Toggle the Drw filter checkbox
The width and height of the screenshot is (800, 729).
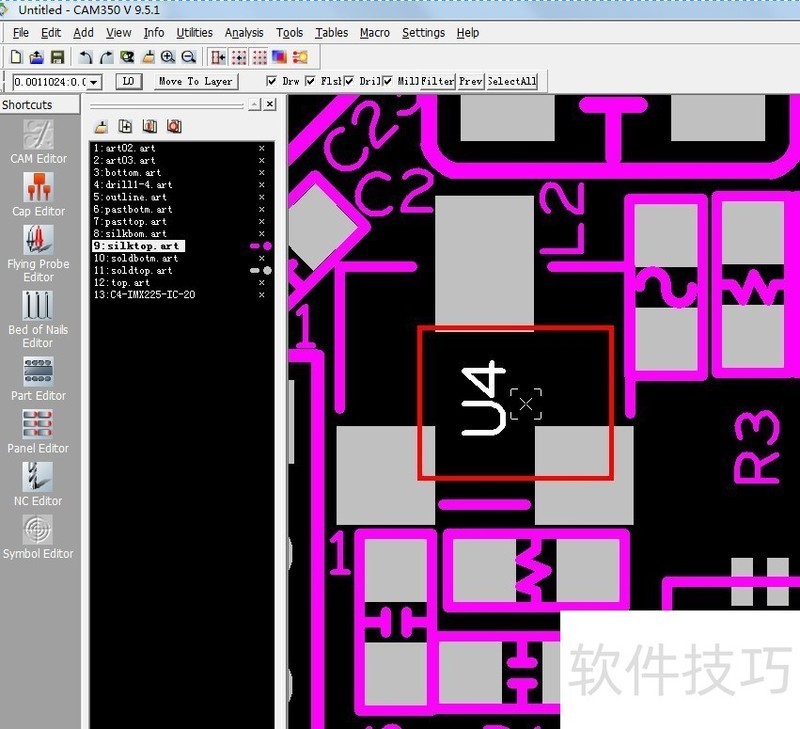272,81
